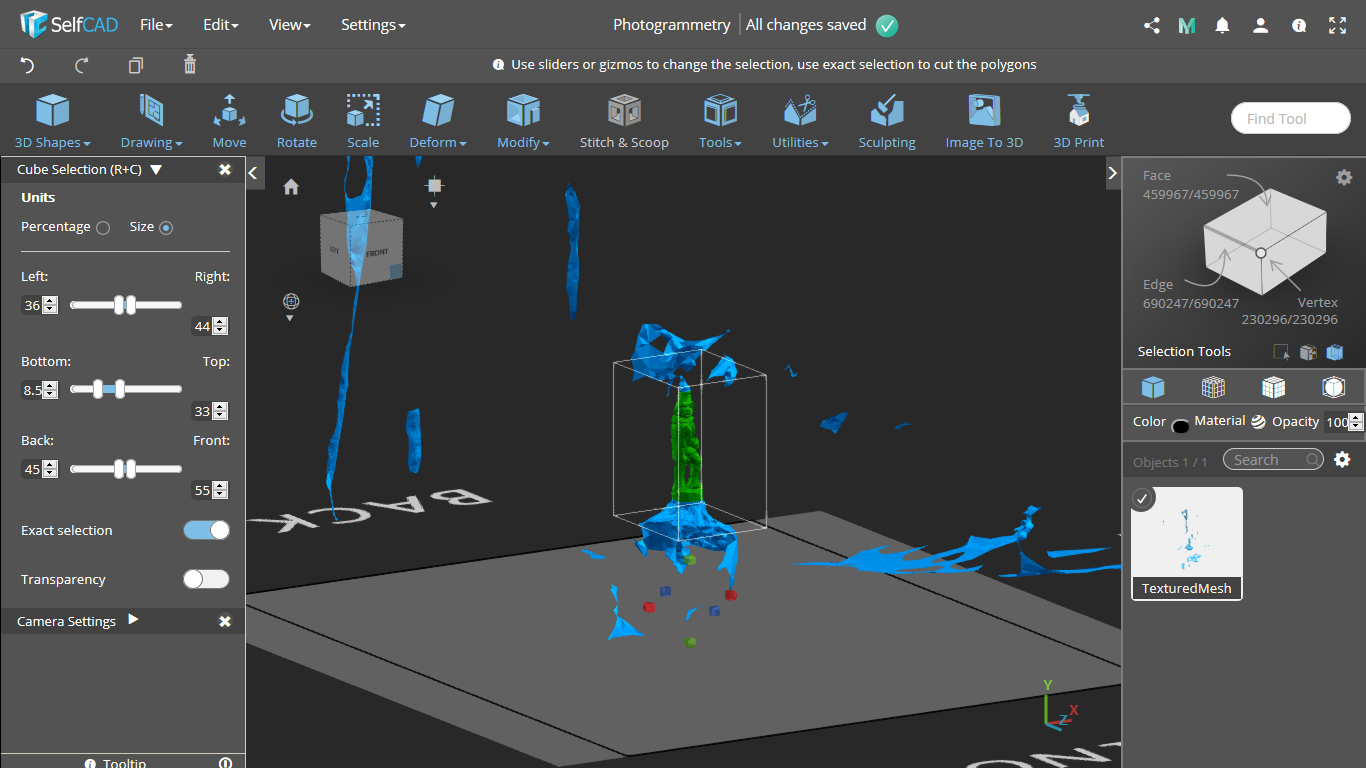Screen dimensions: 1366x768
Task: Toggle Transparency switch
Action: pyautogui.click(x=206, y=579)
